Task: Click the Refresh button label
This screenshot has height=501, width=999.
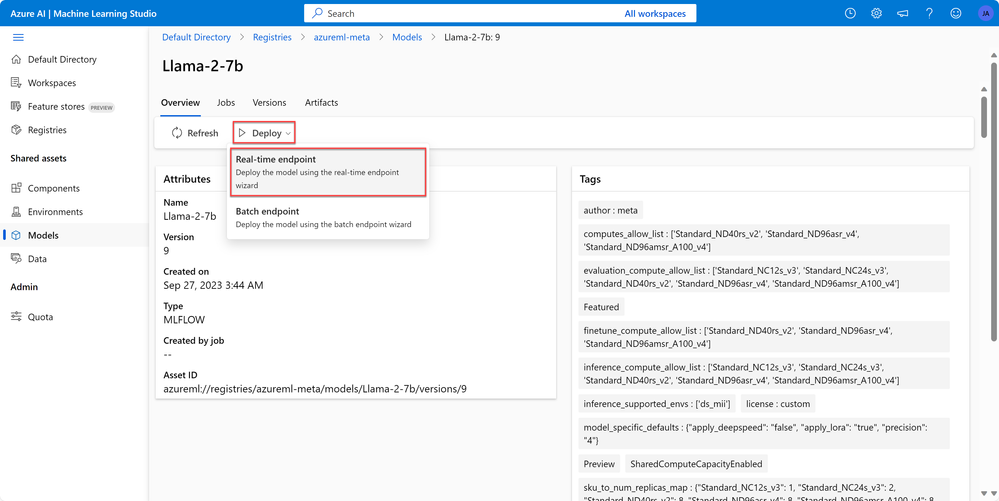Action: [203, 133]
